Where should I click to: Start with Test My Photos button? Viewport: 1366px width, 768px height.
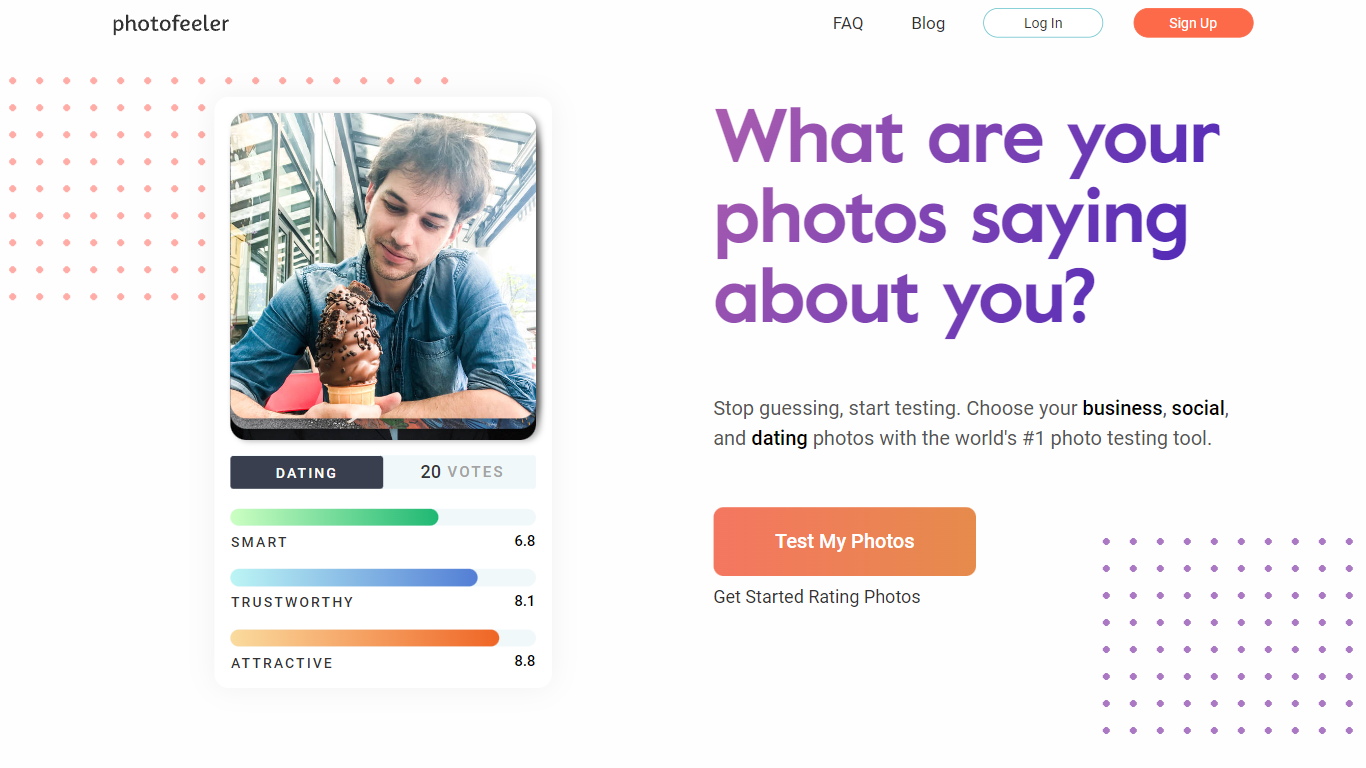[844, 541]
